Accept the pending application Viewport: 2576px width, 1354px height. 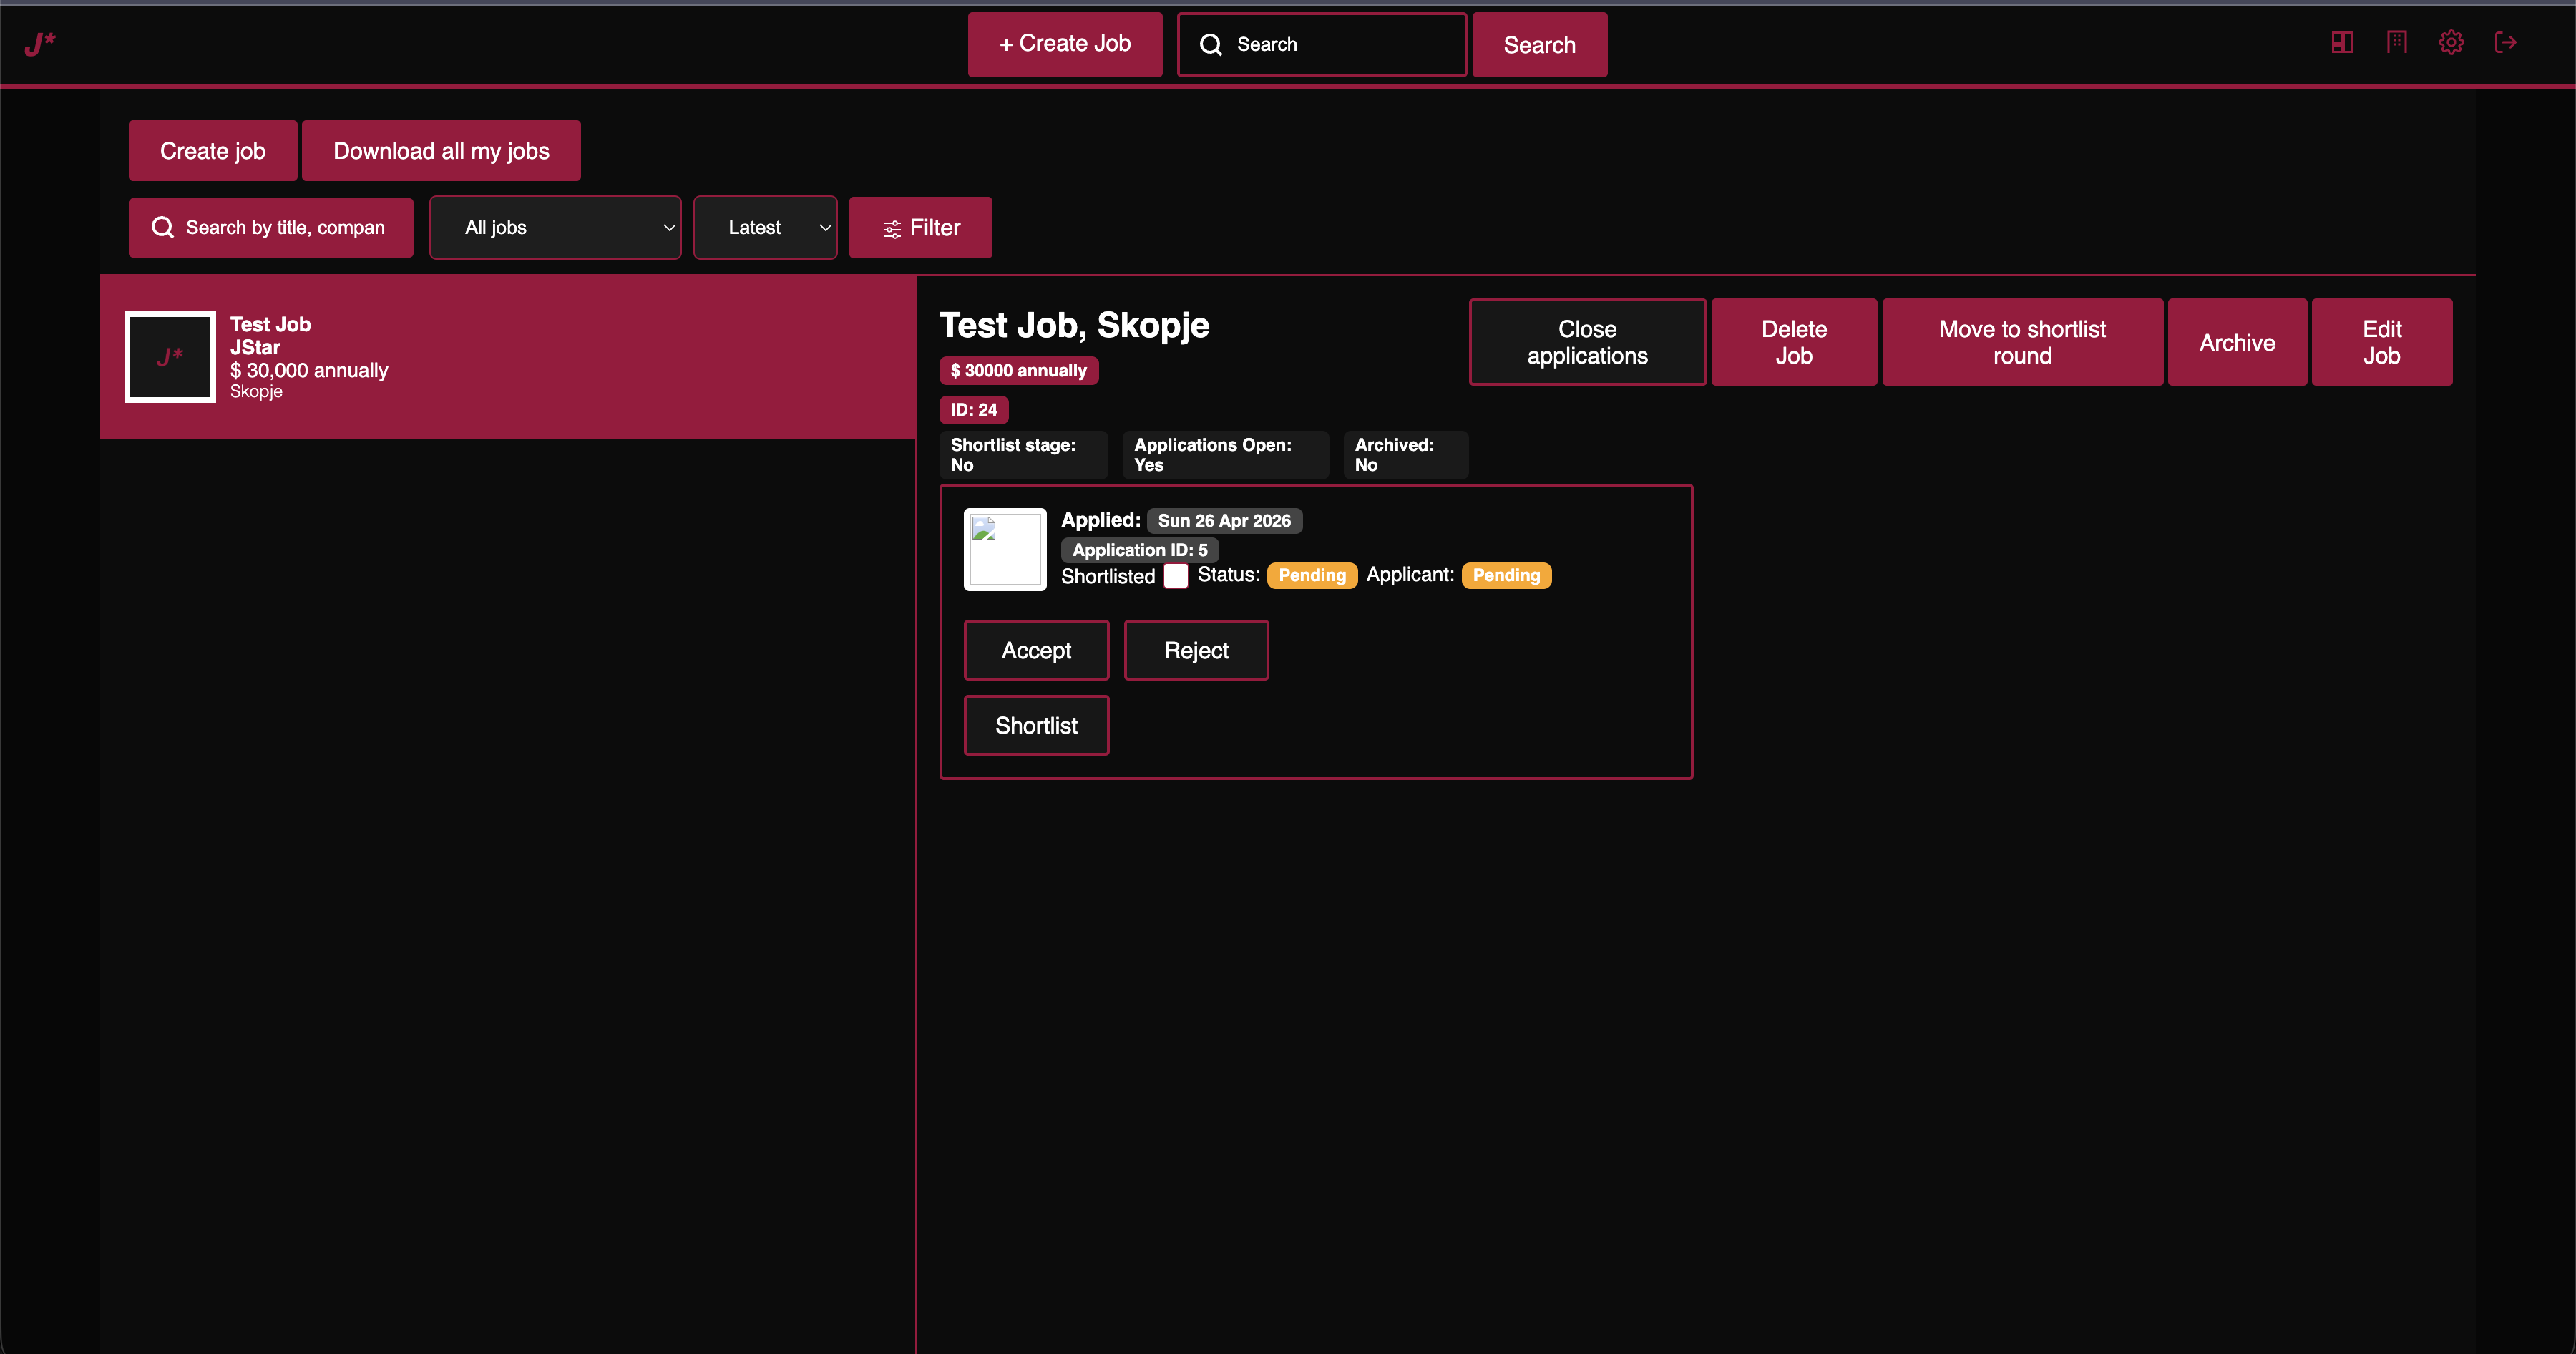(1036, 650)
